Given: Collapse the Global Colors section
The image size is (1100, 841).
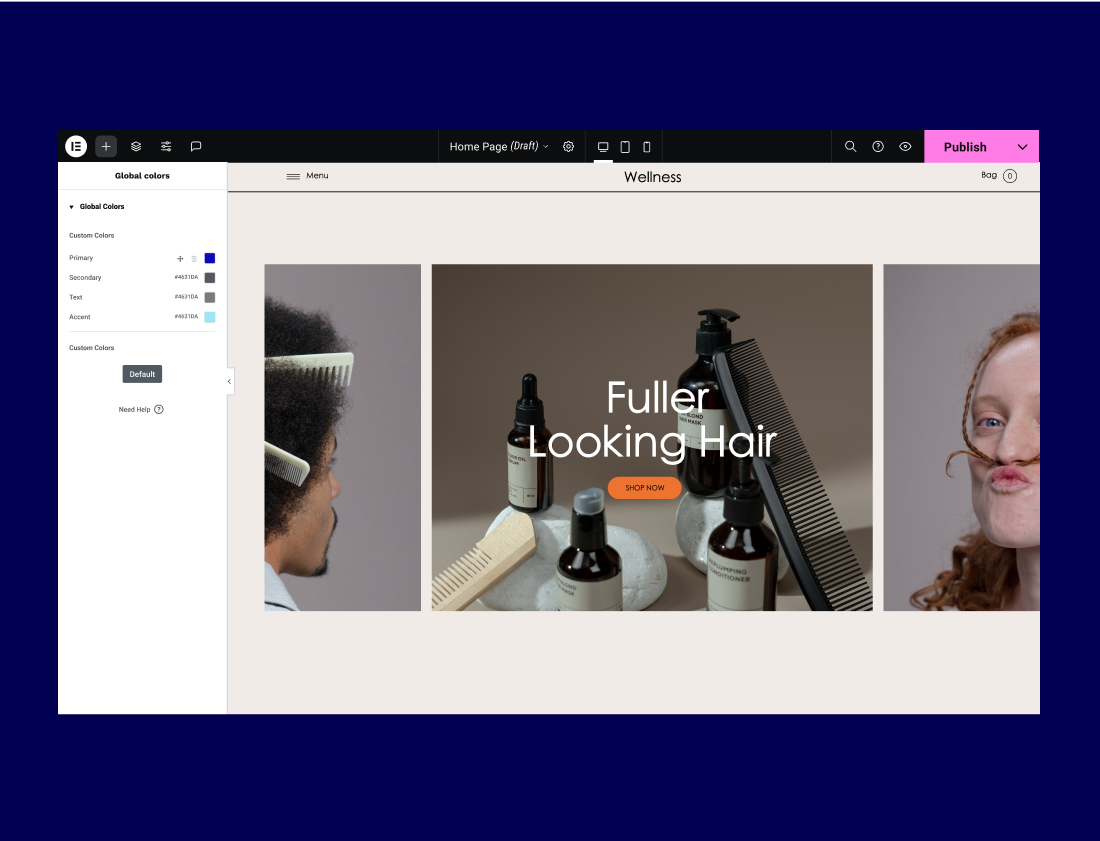Looking at the screenshot, I should click(x=72, y=207).
